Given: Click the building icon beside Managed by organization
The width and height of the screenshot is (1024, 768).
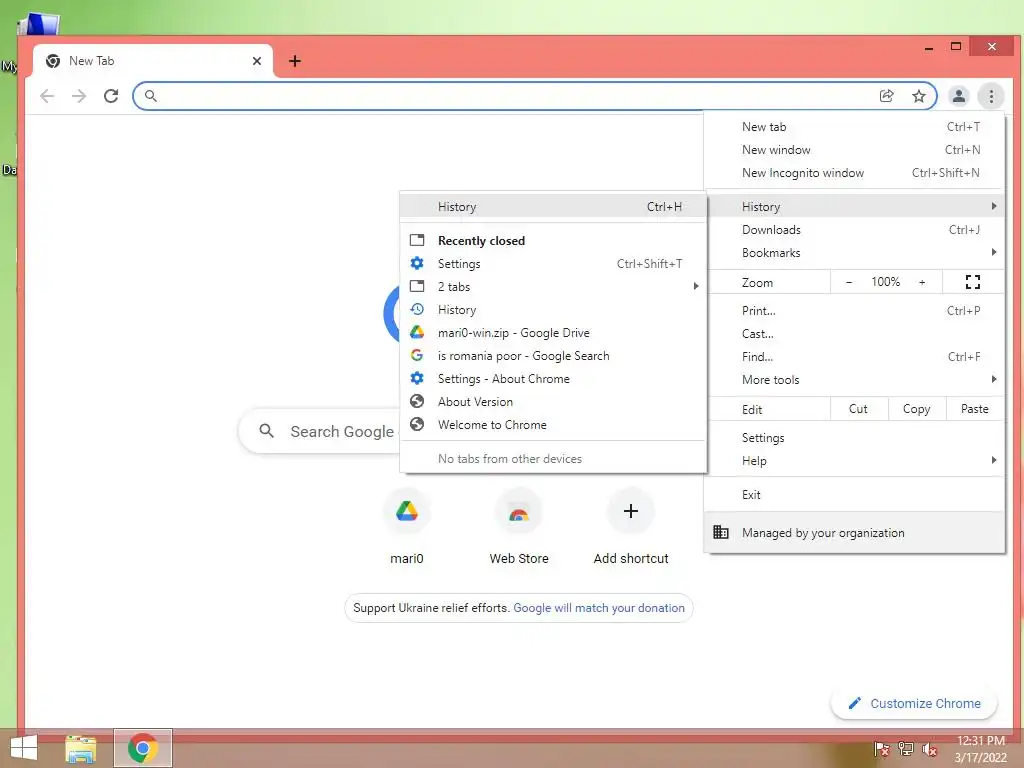Looking at the screenshot, I should pos(720,532).
